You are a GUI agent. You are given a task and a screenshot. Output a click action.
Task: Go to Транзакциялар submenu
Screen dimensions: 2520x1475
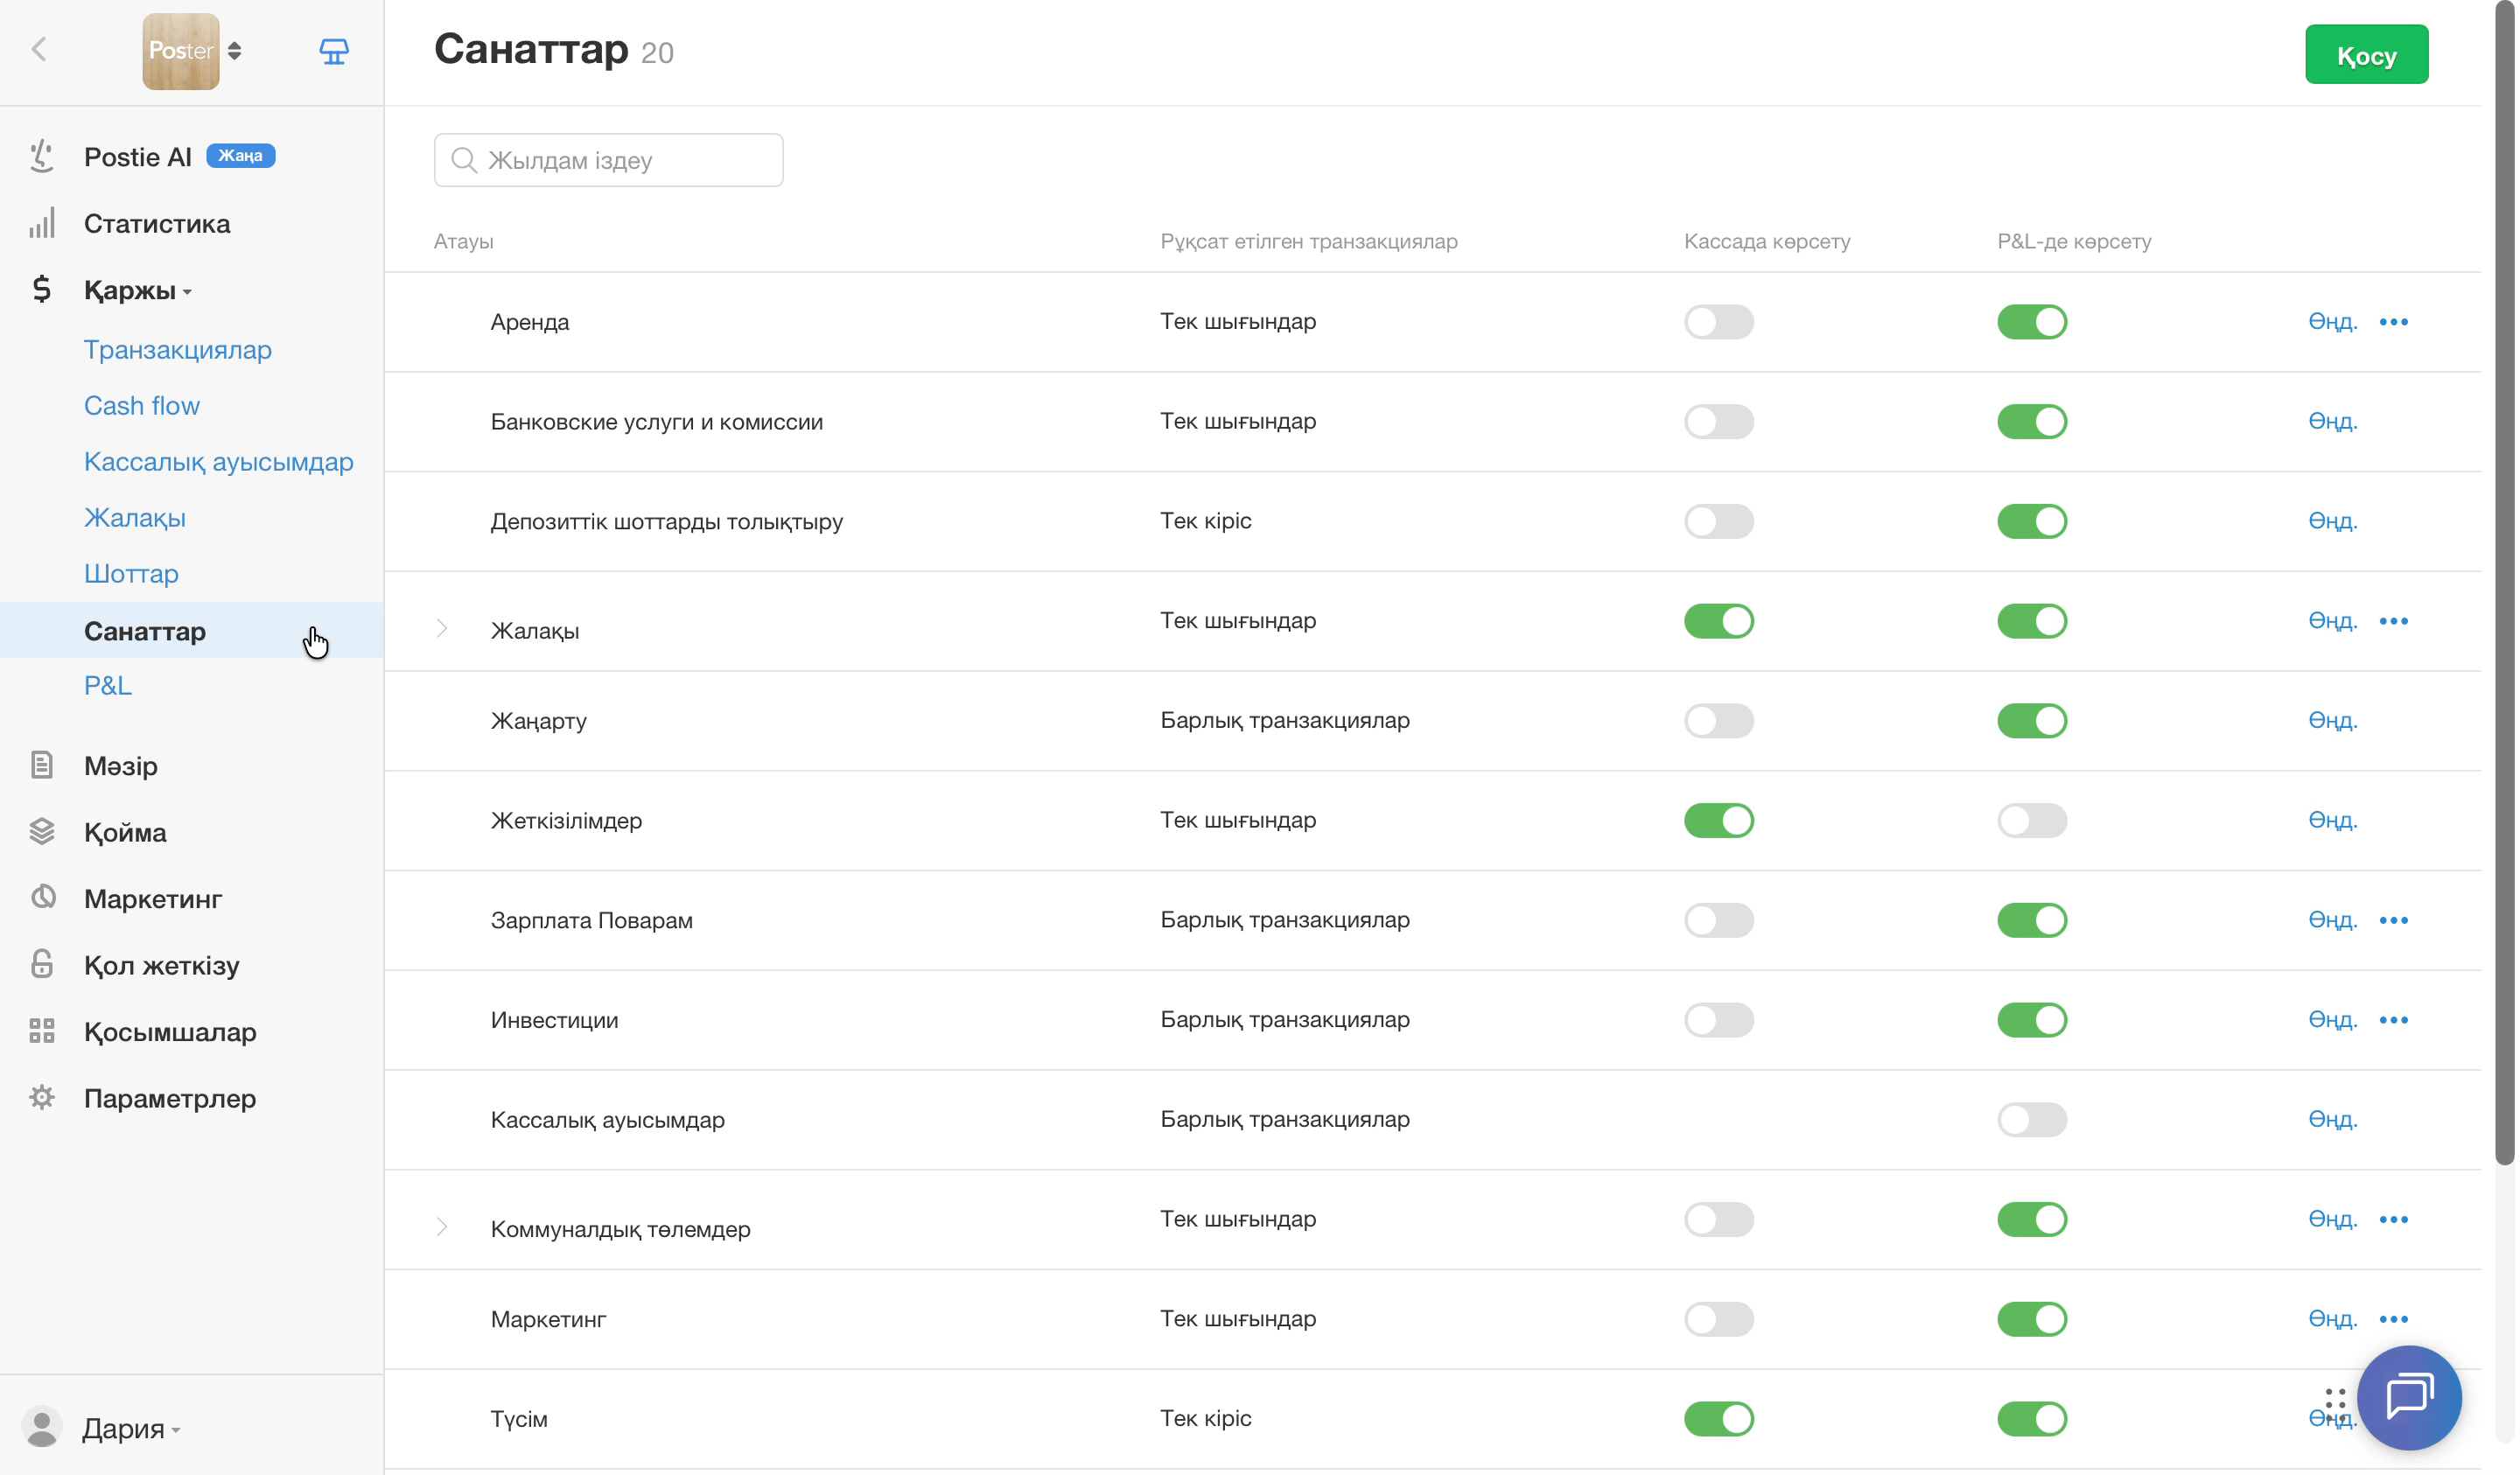point(178,350)
